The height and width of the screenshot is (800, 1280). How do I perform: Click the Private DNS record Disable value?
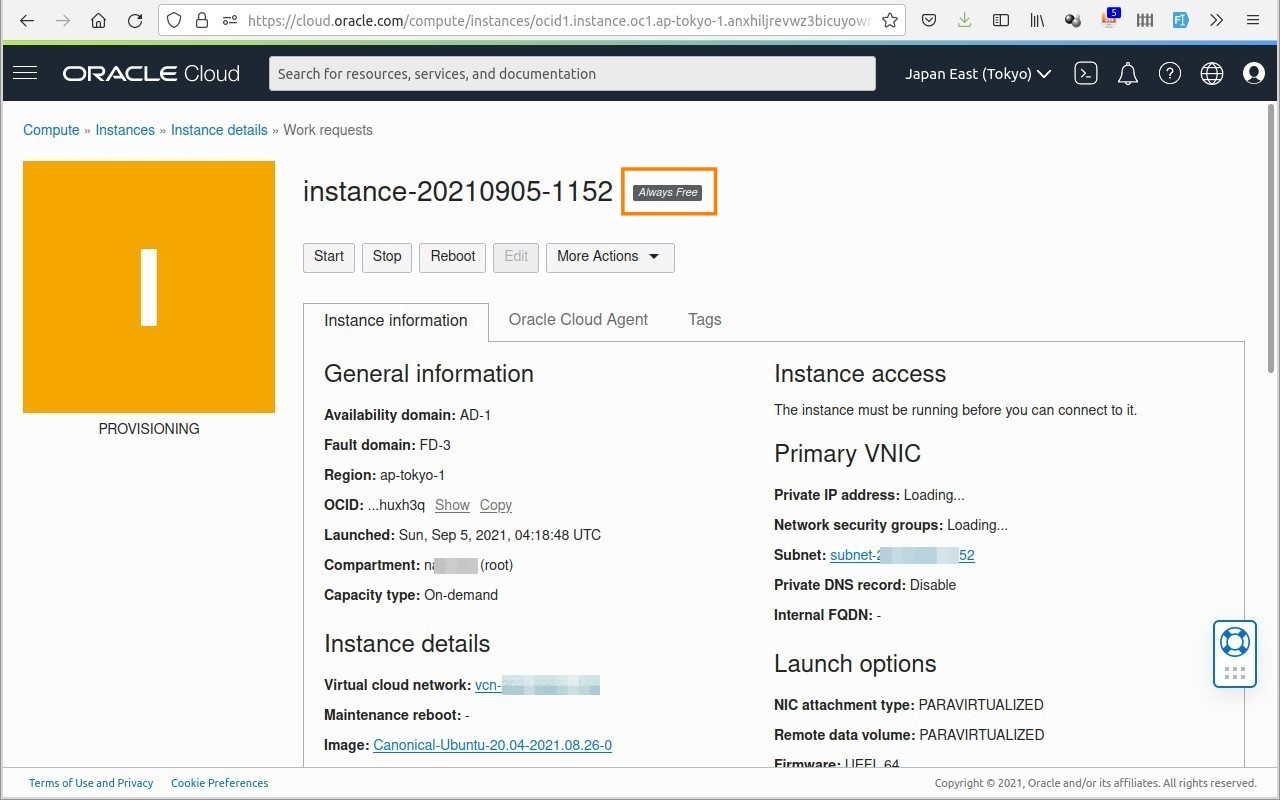pos(933,585)
